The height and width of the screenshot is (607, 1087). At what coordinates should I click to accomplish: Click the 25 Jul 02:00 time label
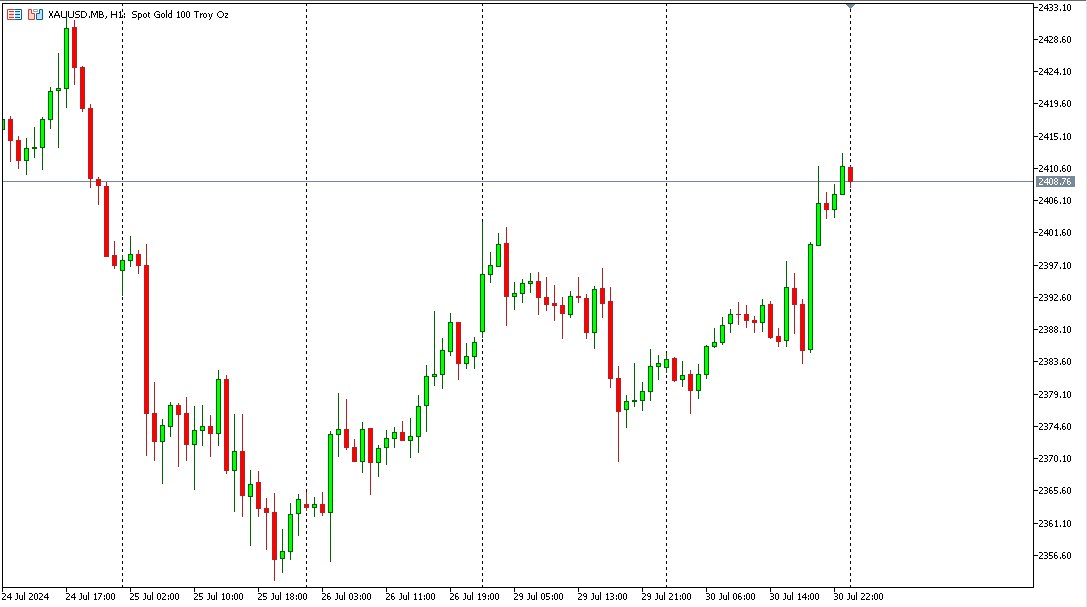tap(154, 597)
